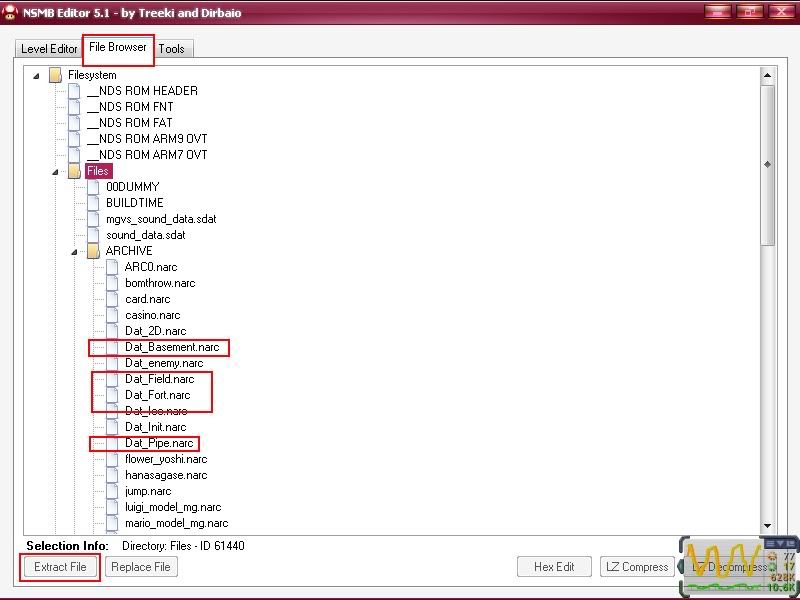Select the casino.narc file name

(x=153, y=315)
